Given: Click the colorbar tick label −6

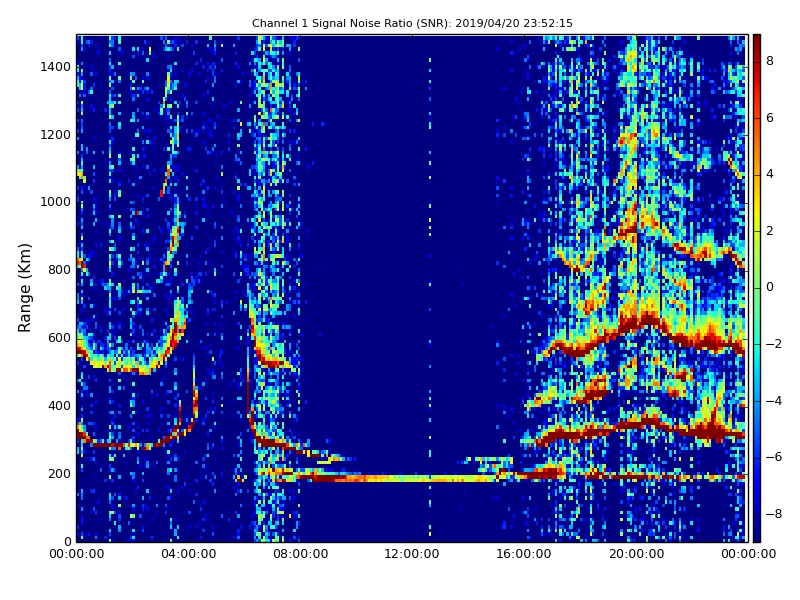Looking at the screenshot, I should point(774,457).
